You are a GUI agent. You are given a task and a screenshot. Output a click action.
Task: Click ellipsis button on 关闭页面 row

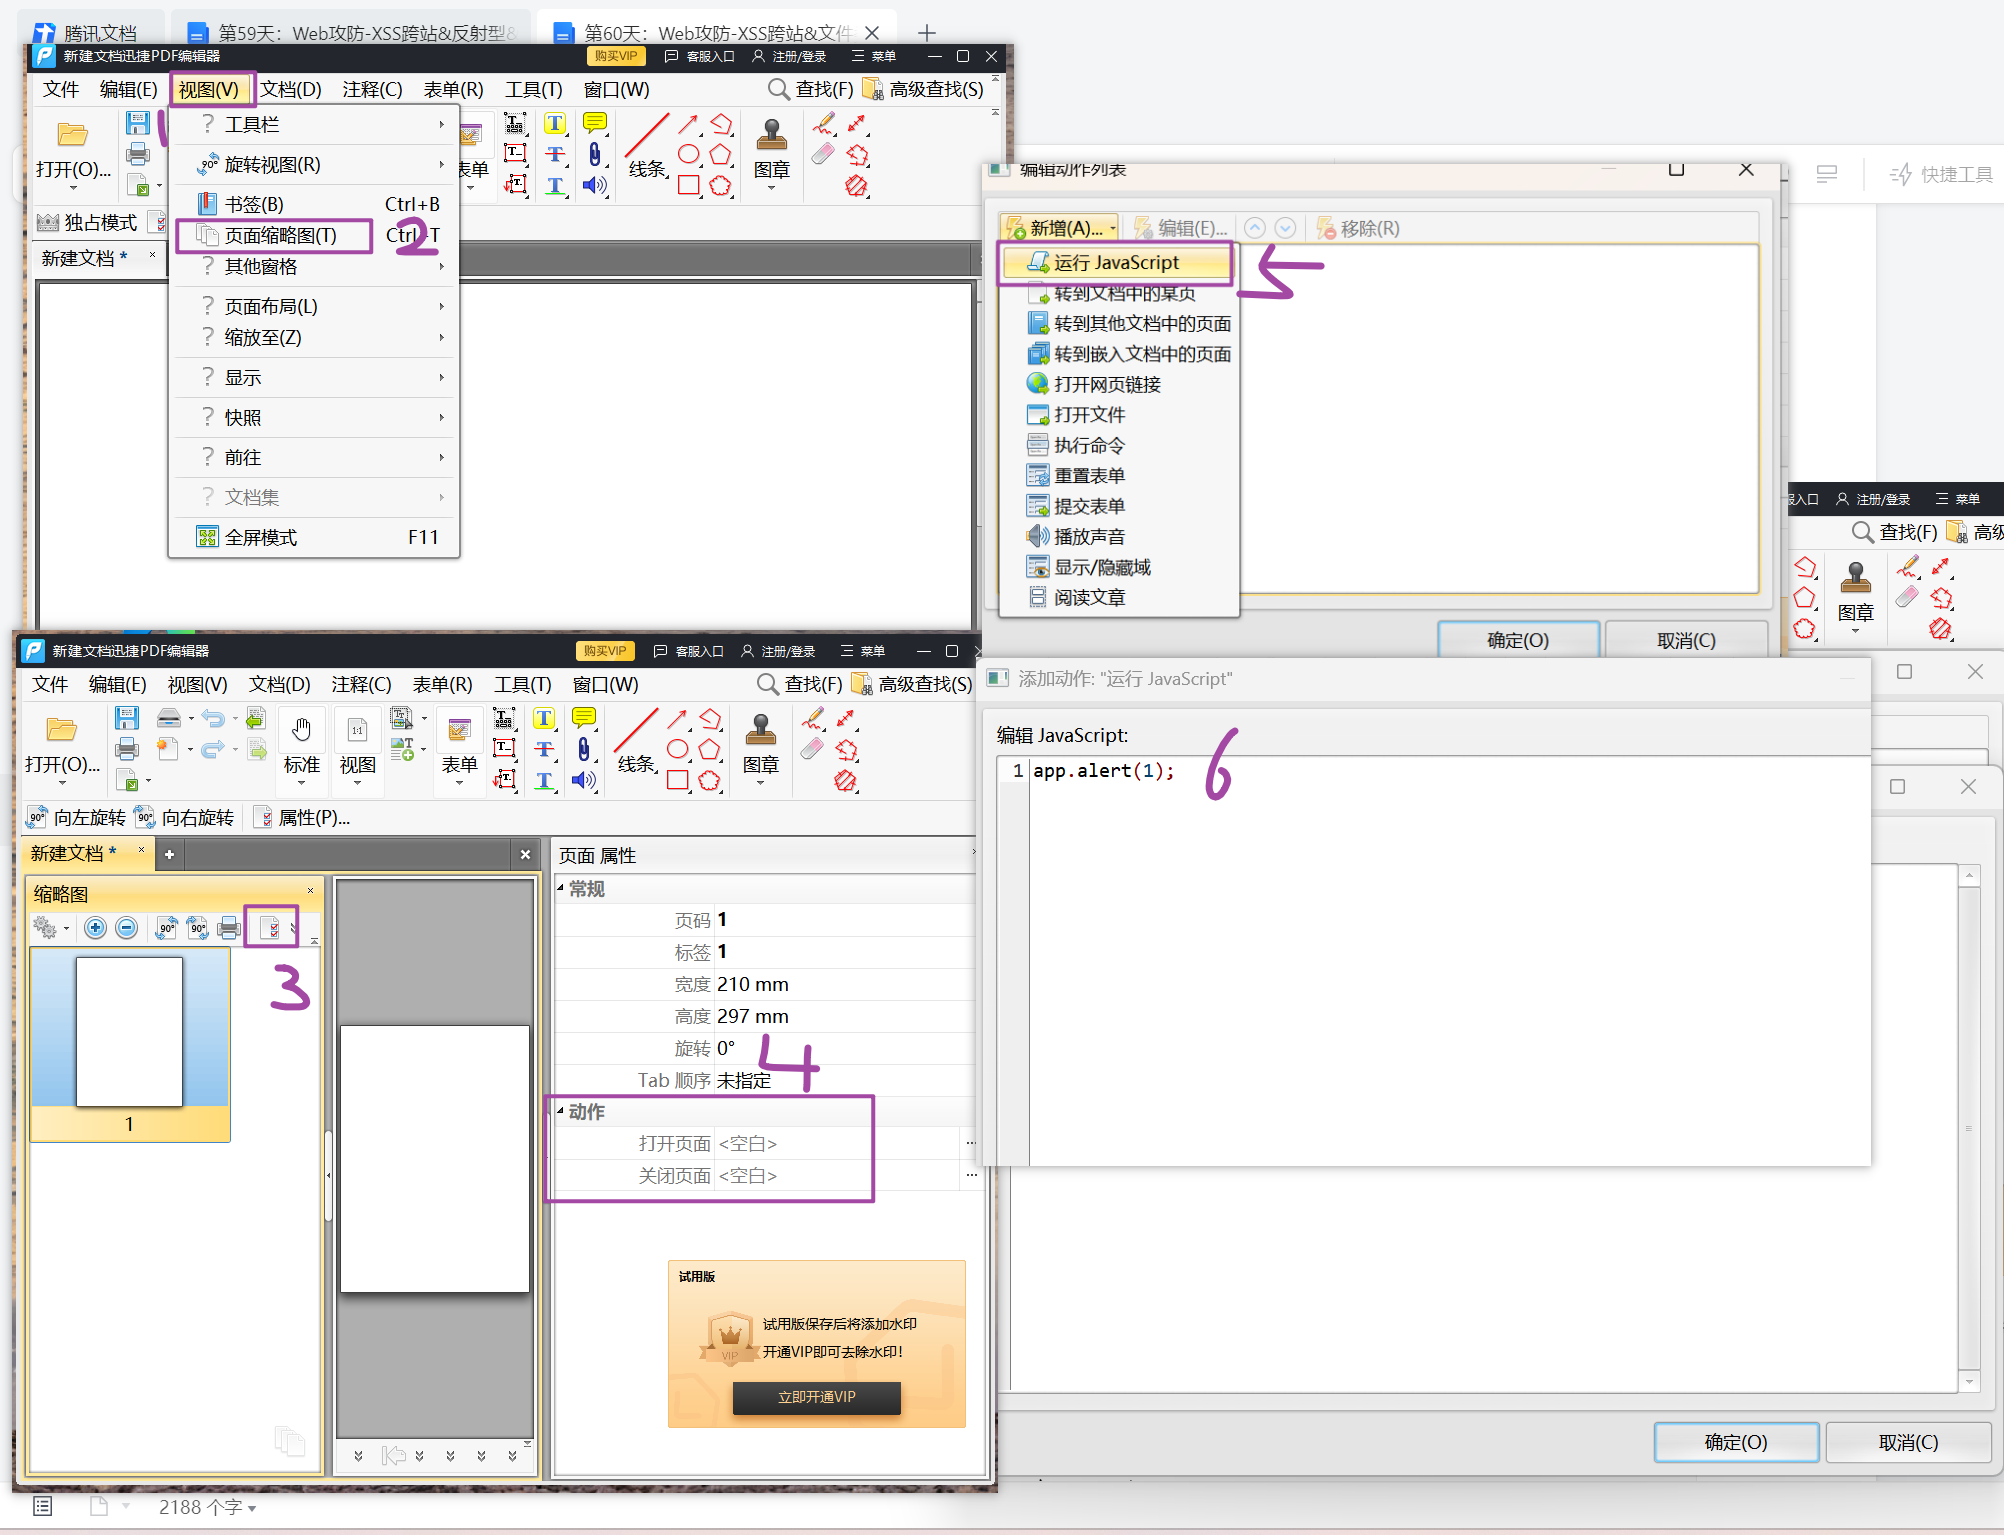click(971, 1175)
